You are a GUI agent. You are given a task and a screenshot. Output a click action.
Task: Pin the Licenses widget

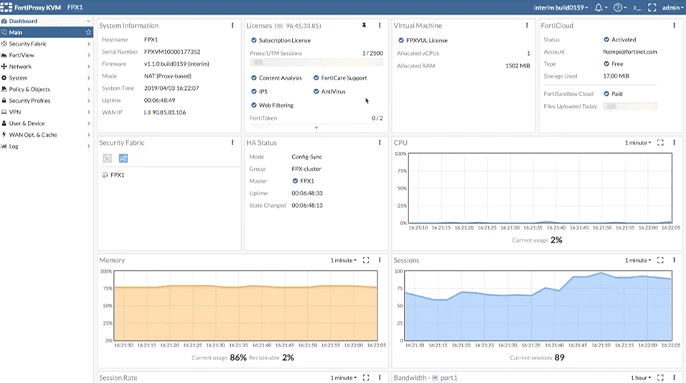tap(364, 25)
